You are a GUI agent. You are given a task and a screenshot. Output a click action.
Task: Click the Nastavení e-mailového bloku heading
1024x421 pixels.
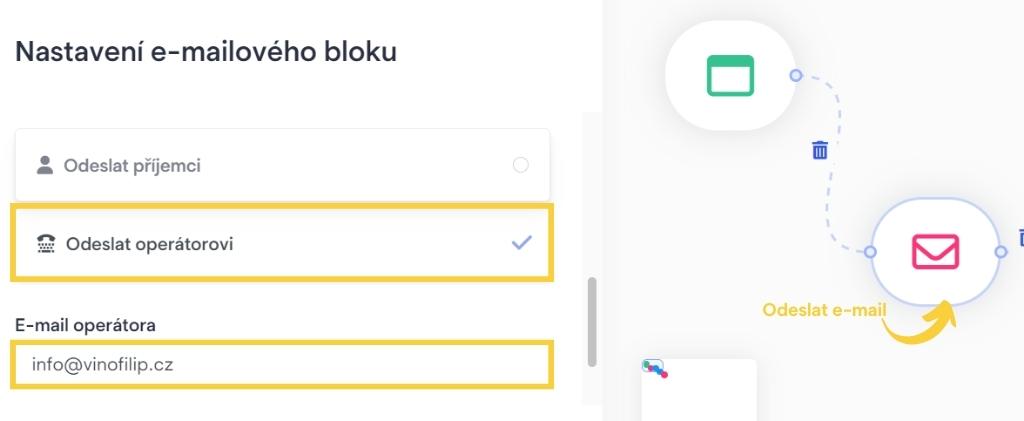206,52
